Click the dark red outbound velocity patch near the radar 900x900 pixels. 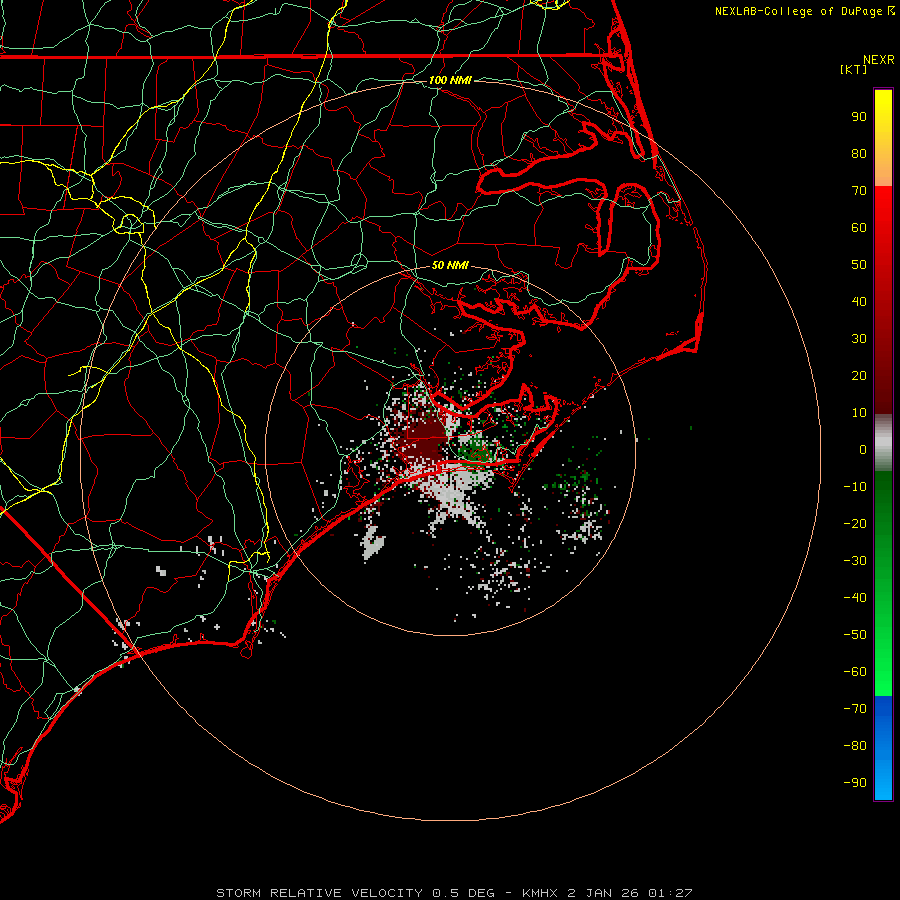point(426,441)
